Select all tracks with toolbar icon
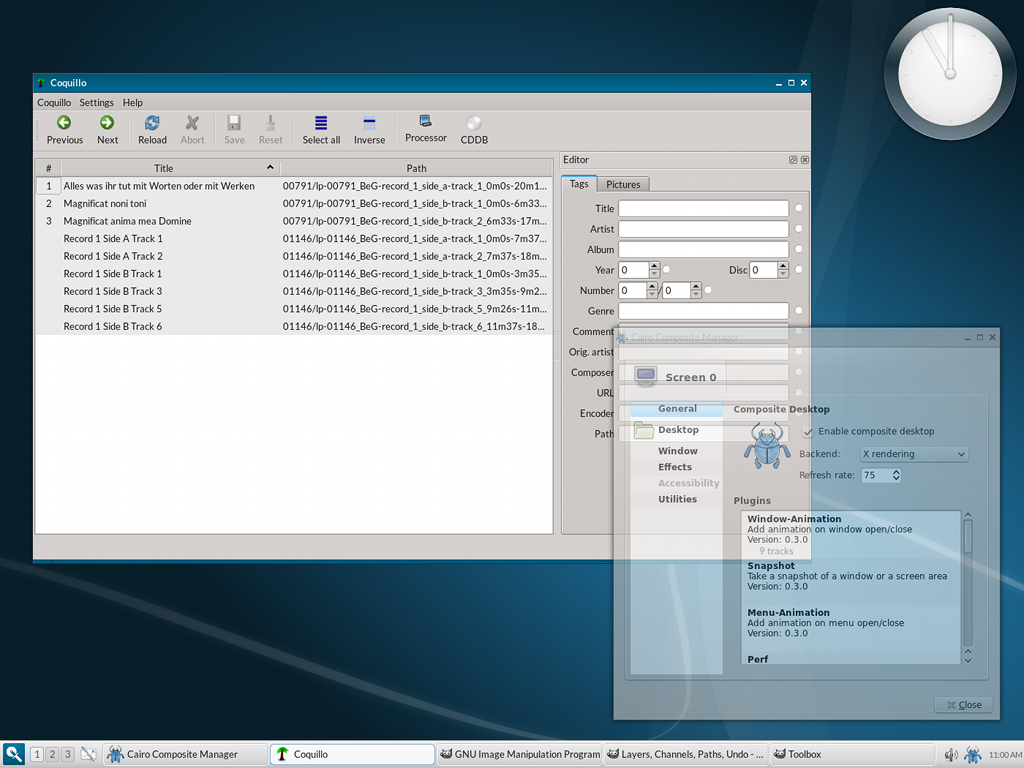Image resolution: width=1024 pixels, height=768 pixels. [x=321, y=129]
